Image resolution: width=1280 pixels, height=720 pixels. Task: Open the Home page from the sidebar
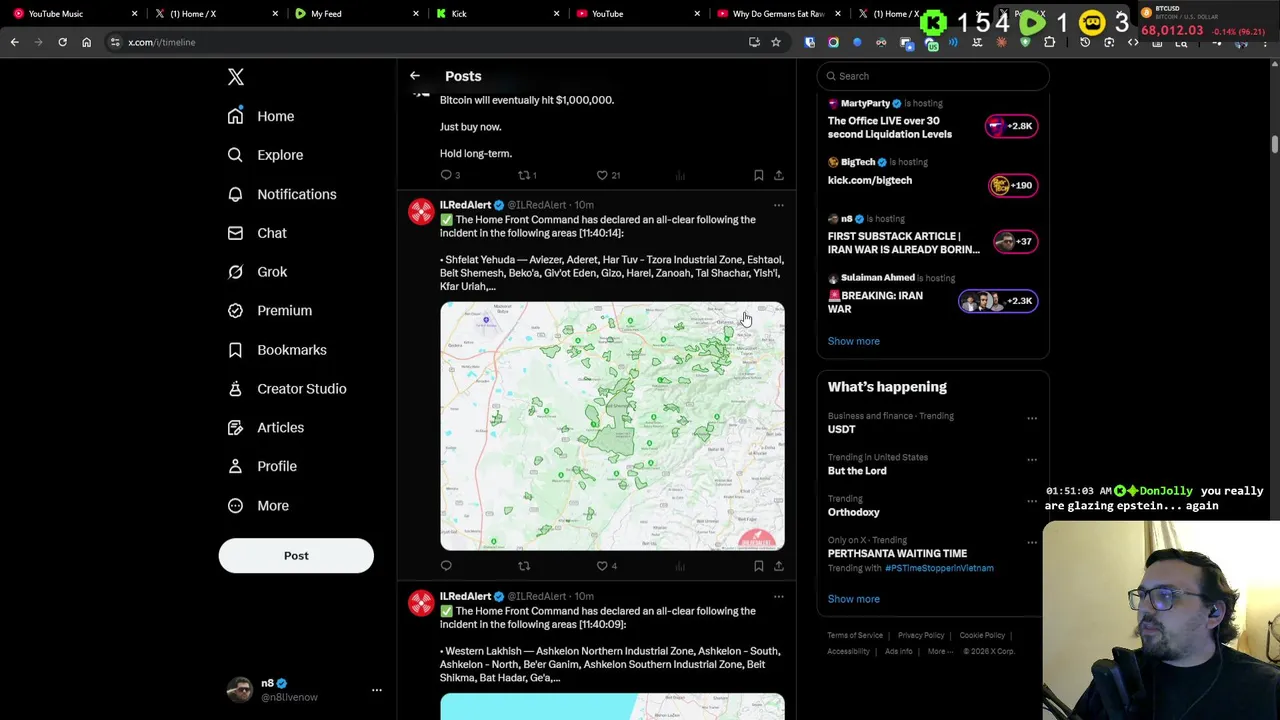261,116
